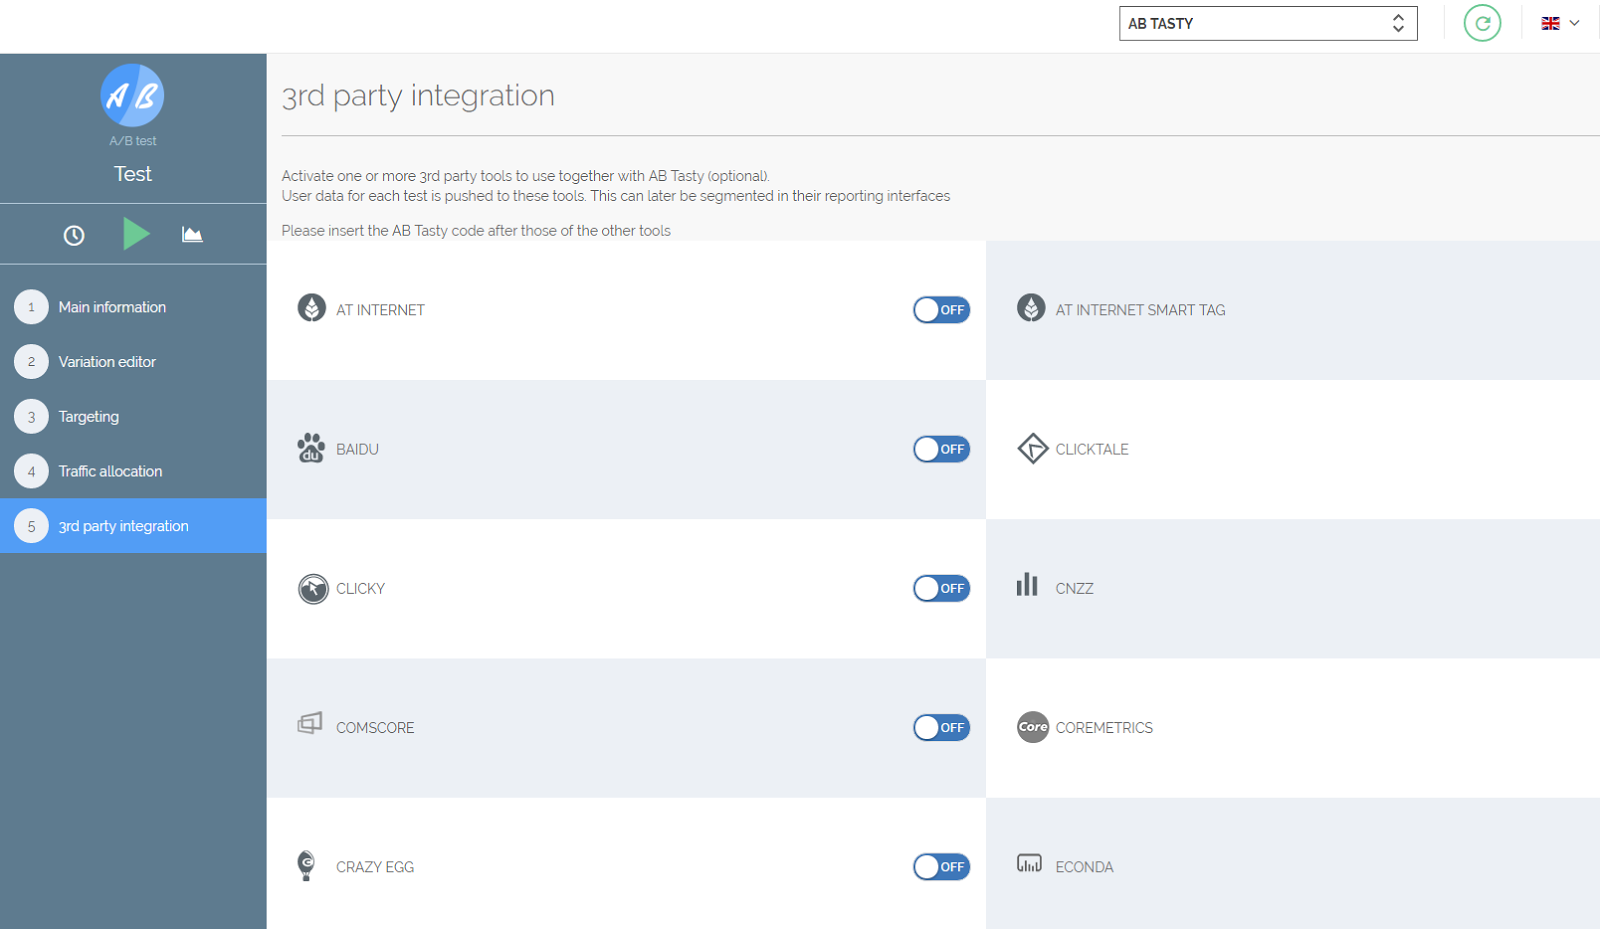1600x929 pixels.
Task: Click the ClickTale diamond icon
Action: pyautogui.click(x=1032, y=449)
